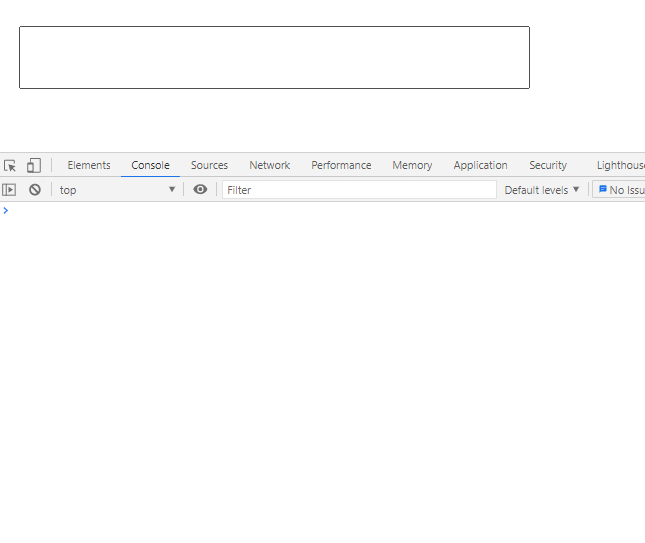Open the Application tab

480,165
